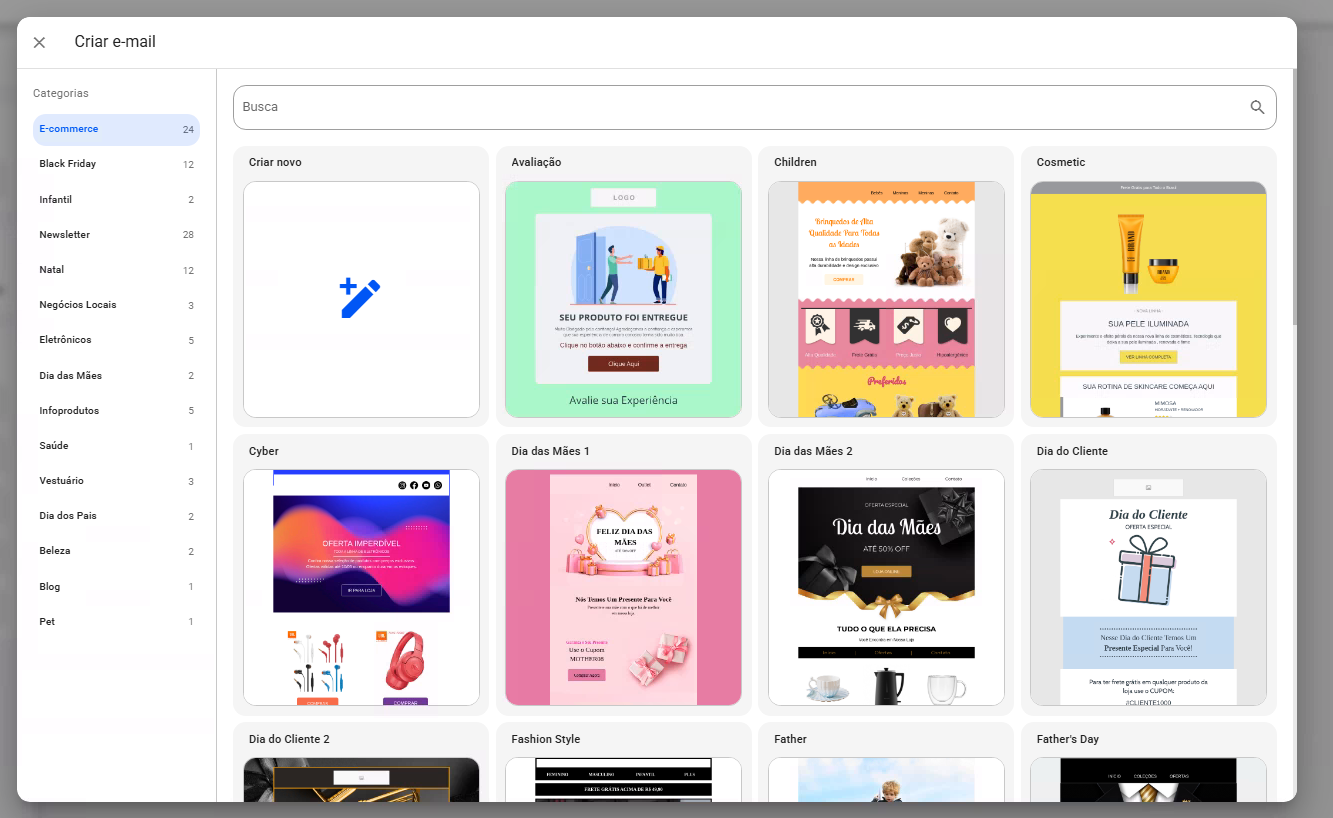1333x818 pixels.
Task: Open the Blog category
Action: pyautogui.click(x=116, y=586)
